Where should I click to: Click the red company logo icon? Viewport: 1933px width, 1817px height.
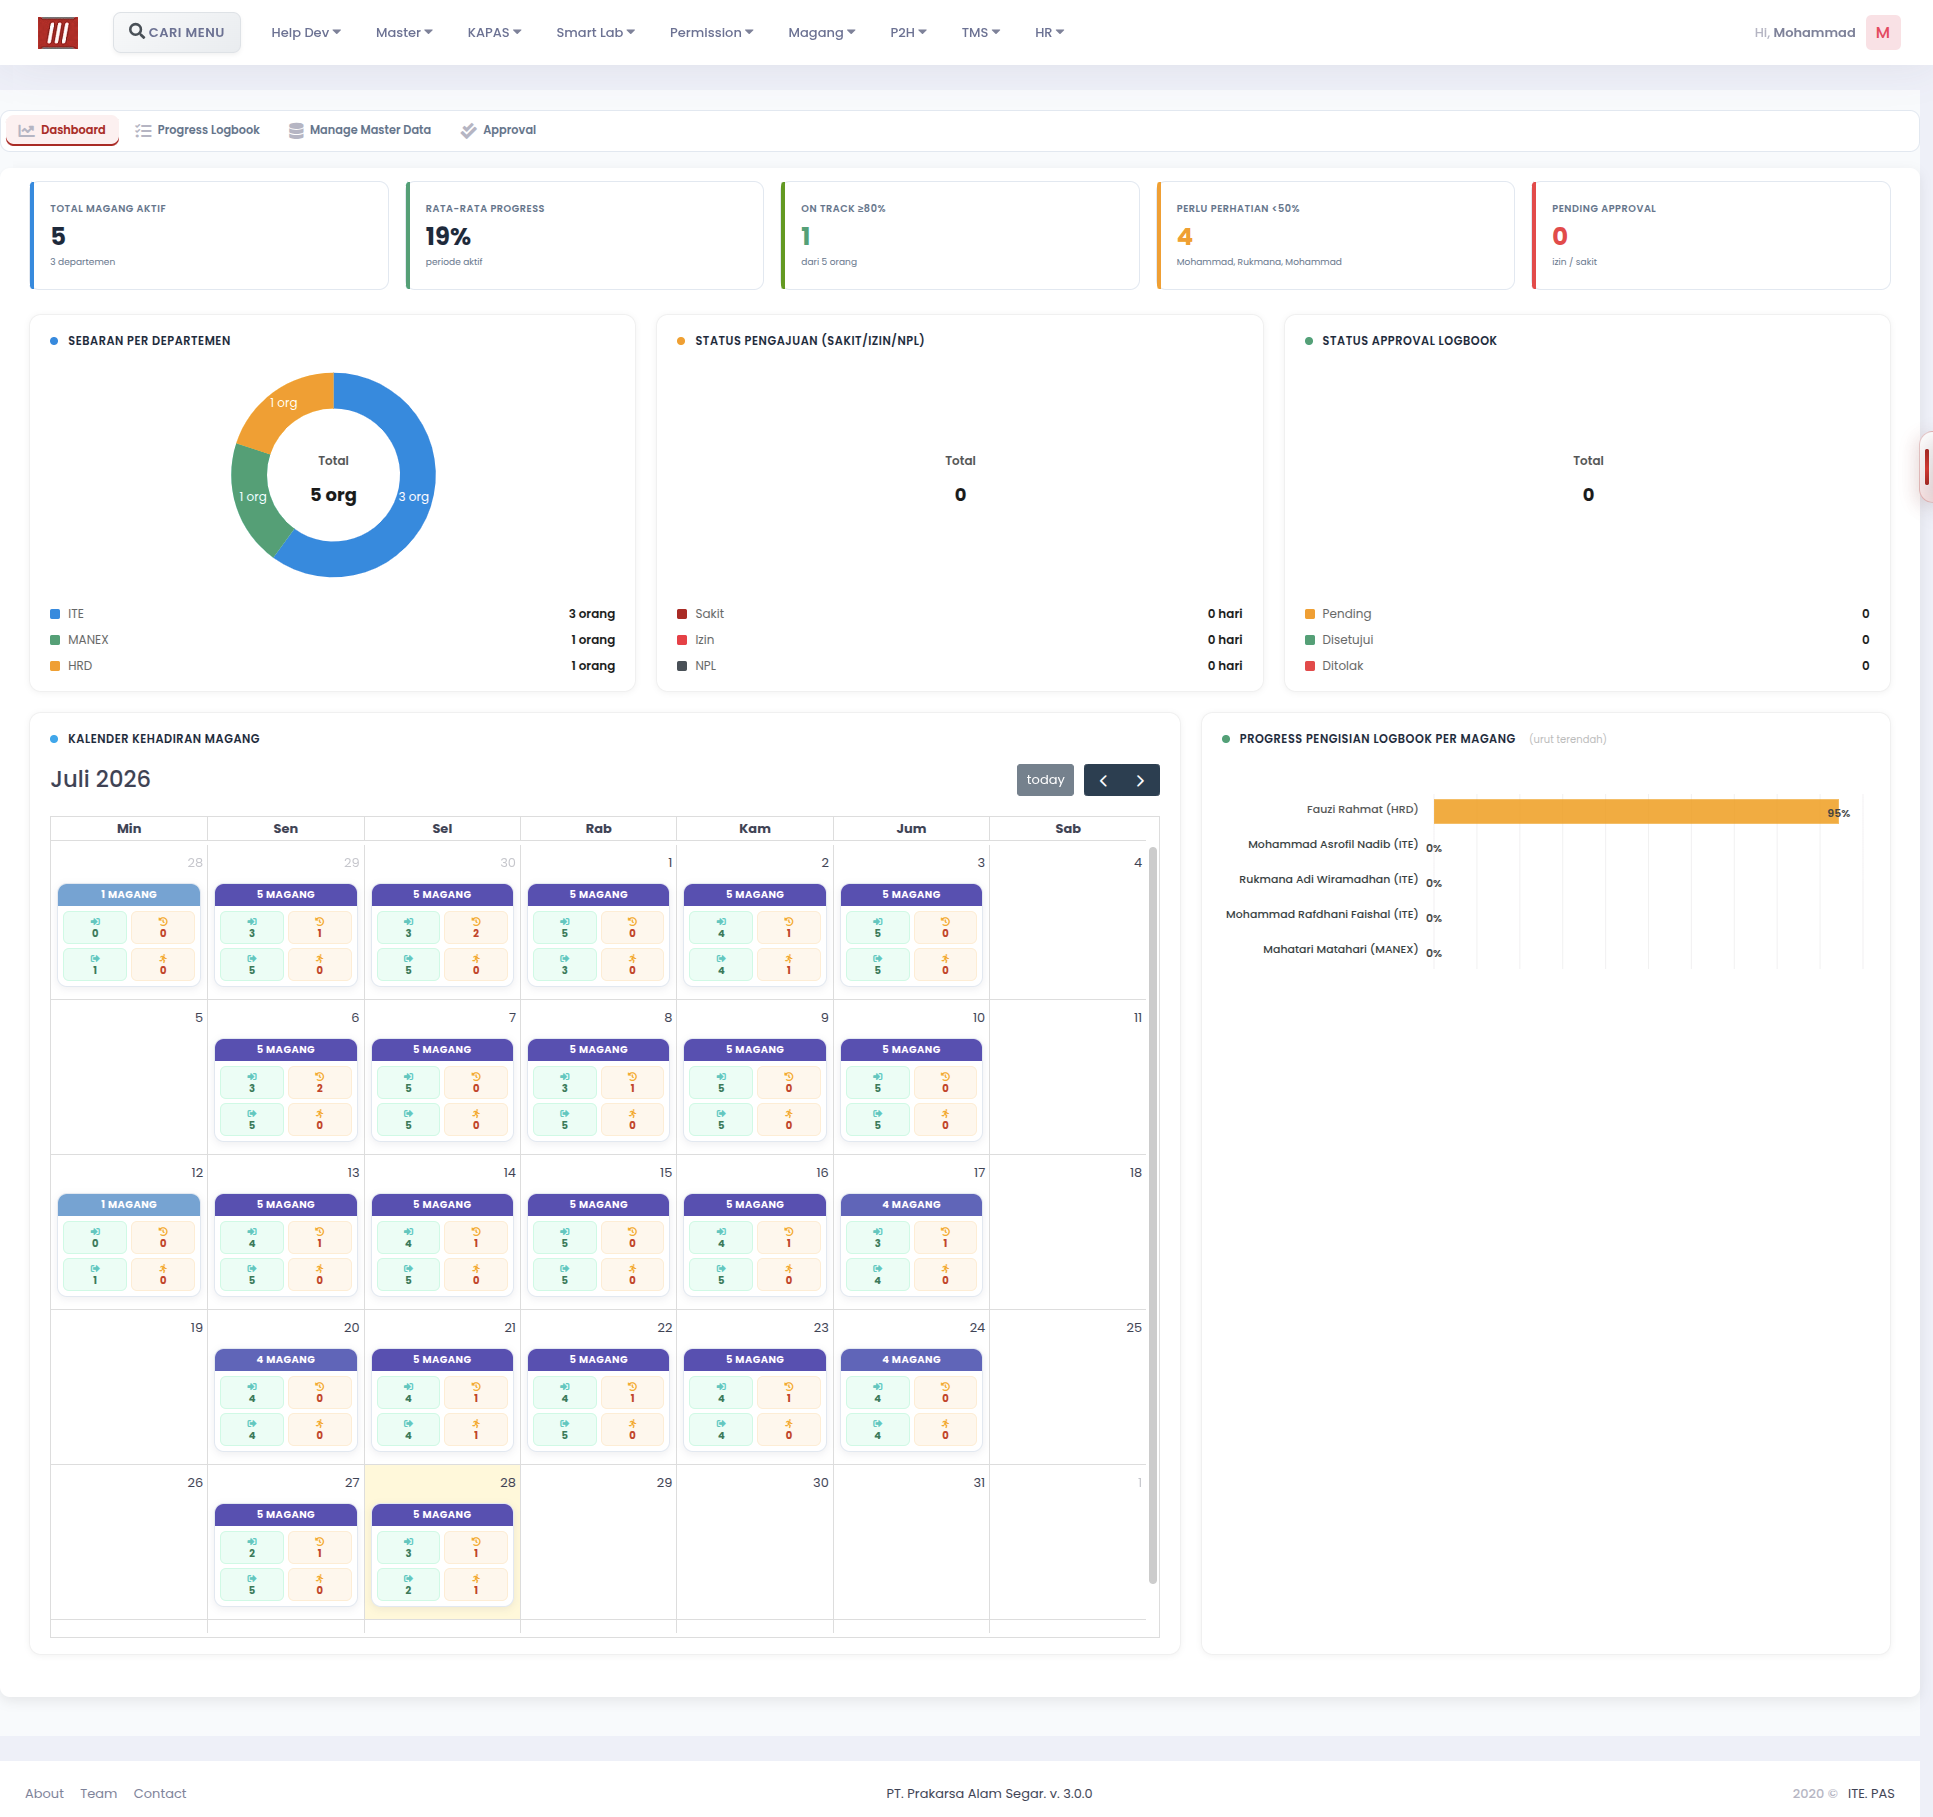coord(58,33)
